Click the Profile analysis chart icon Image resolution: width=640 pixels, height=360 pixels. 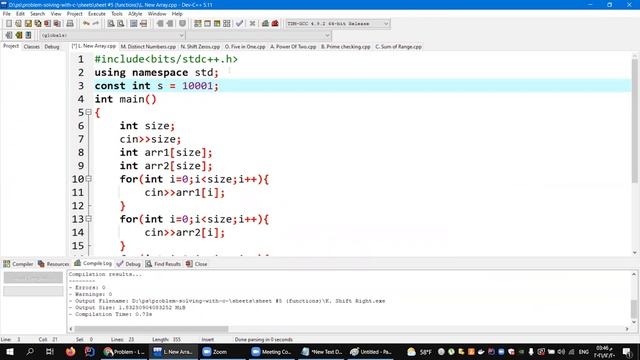click(265, 24)
